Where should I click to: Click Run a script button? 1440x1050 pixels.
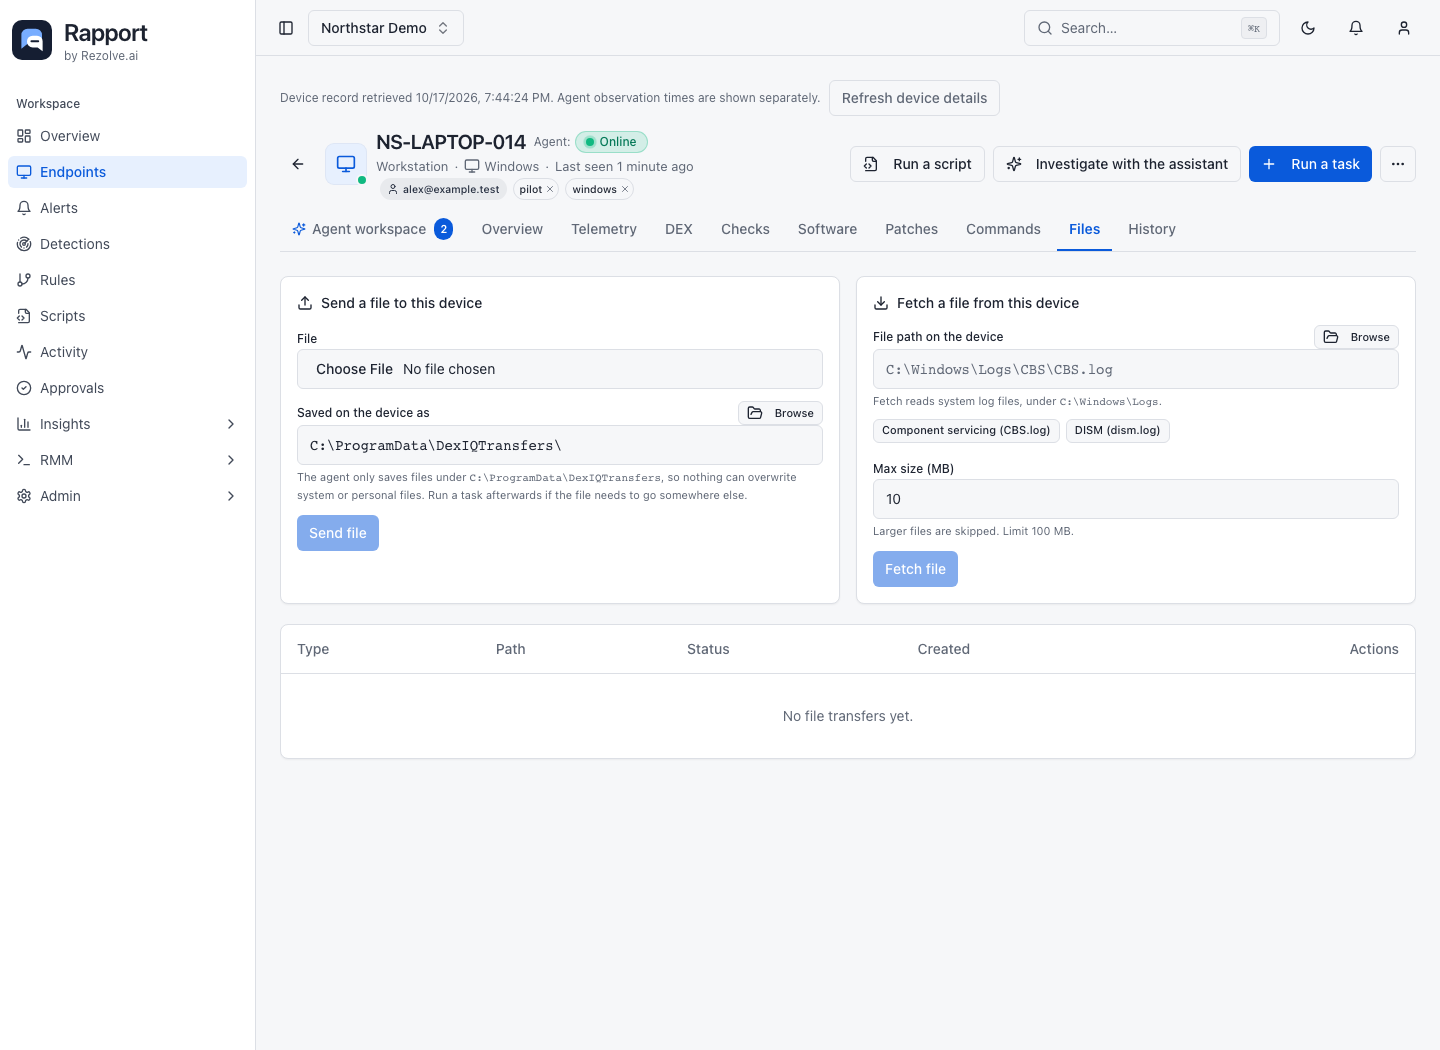[x=918, y=164]
